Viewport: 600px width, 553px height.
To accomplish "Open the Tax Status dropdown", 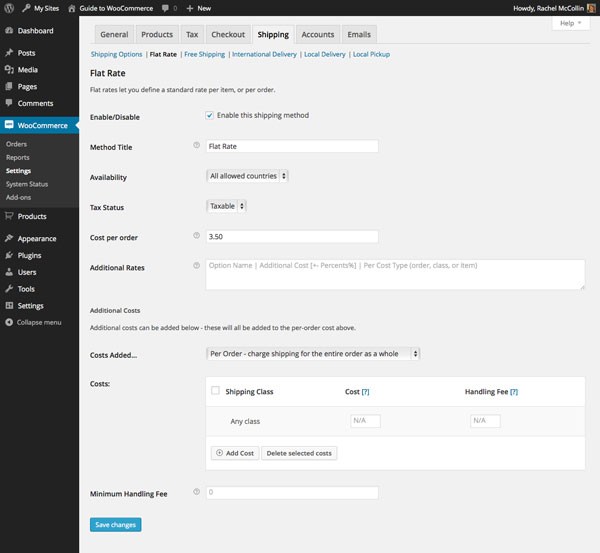I will coord(226,206).
